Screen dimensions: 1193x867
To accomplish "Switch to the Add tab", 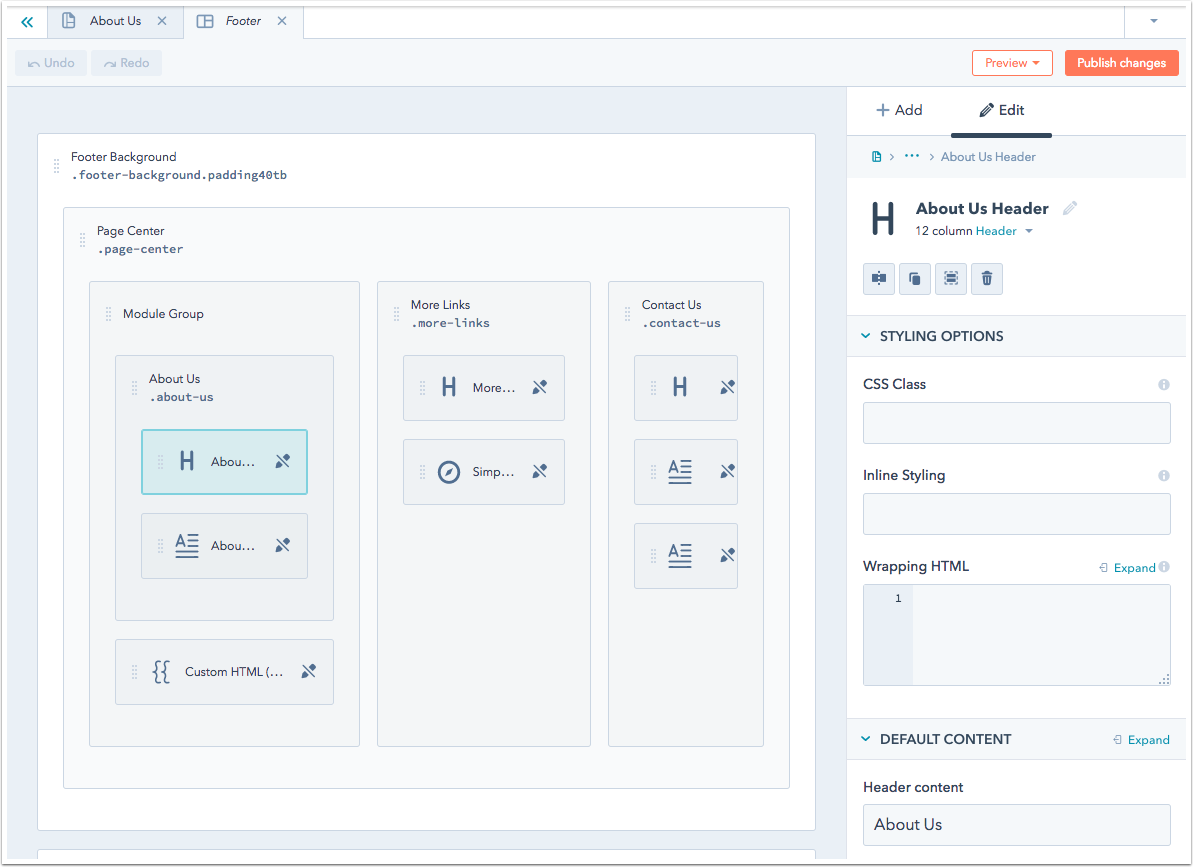I will coord(899,110).
